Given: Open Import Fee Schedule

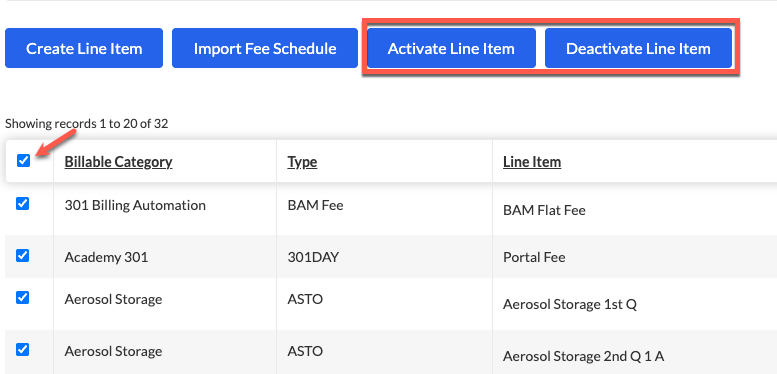Looking at the screenshot, I should point(265,48).
